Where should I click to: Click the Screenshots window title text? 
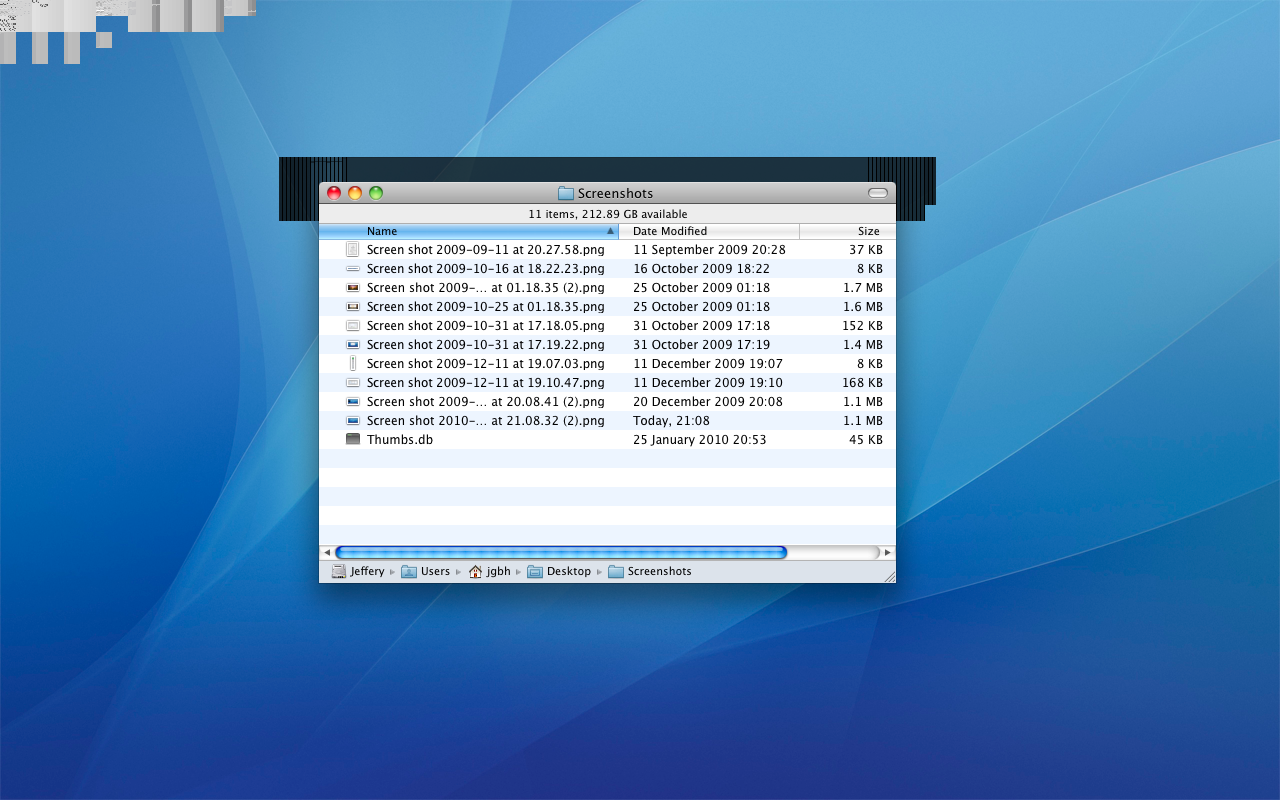[x=615, y=193]
